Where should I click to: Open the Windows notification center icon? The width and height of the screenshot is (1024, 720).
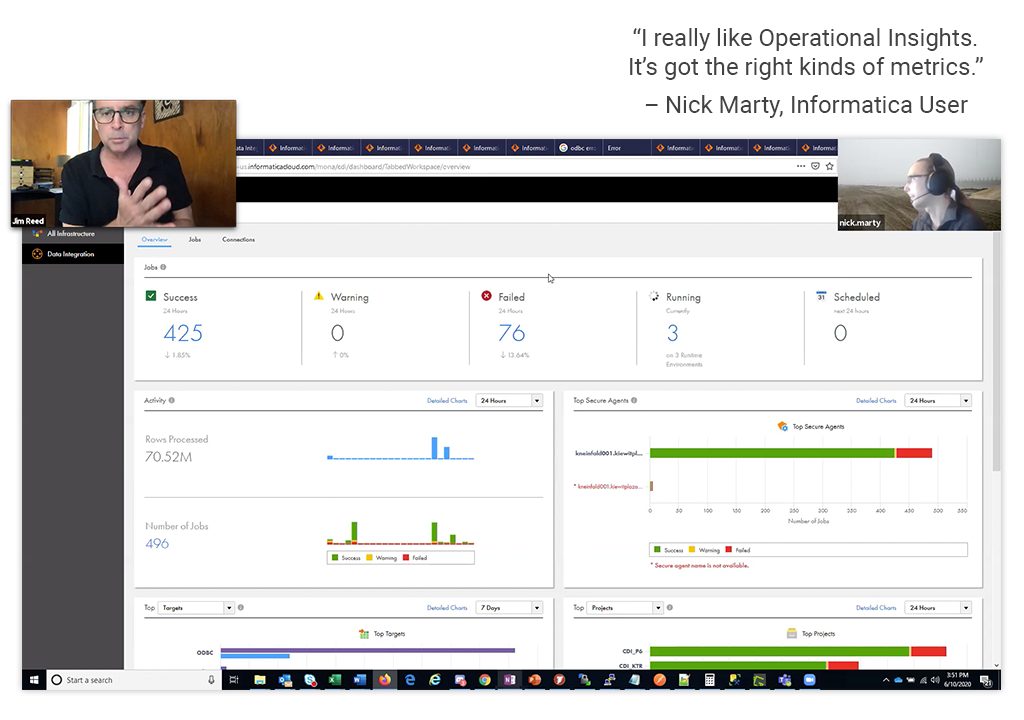(x=987, y=680)
